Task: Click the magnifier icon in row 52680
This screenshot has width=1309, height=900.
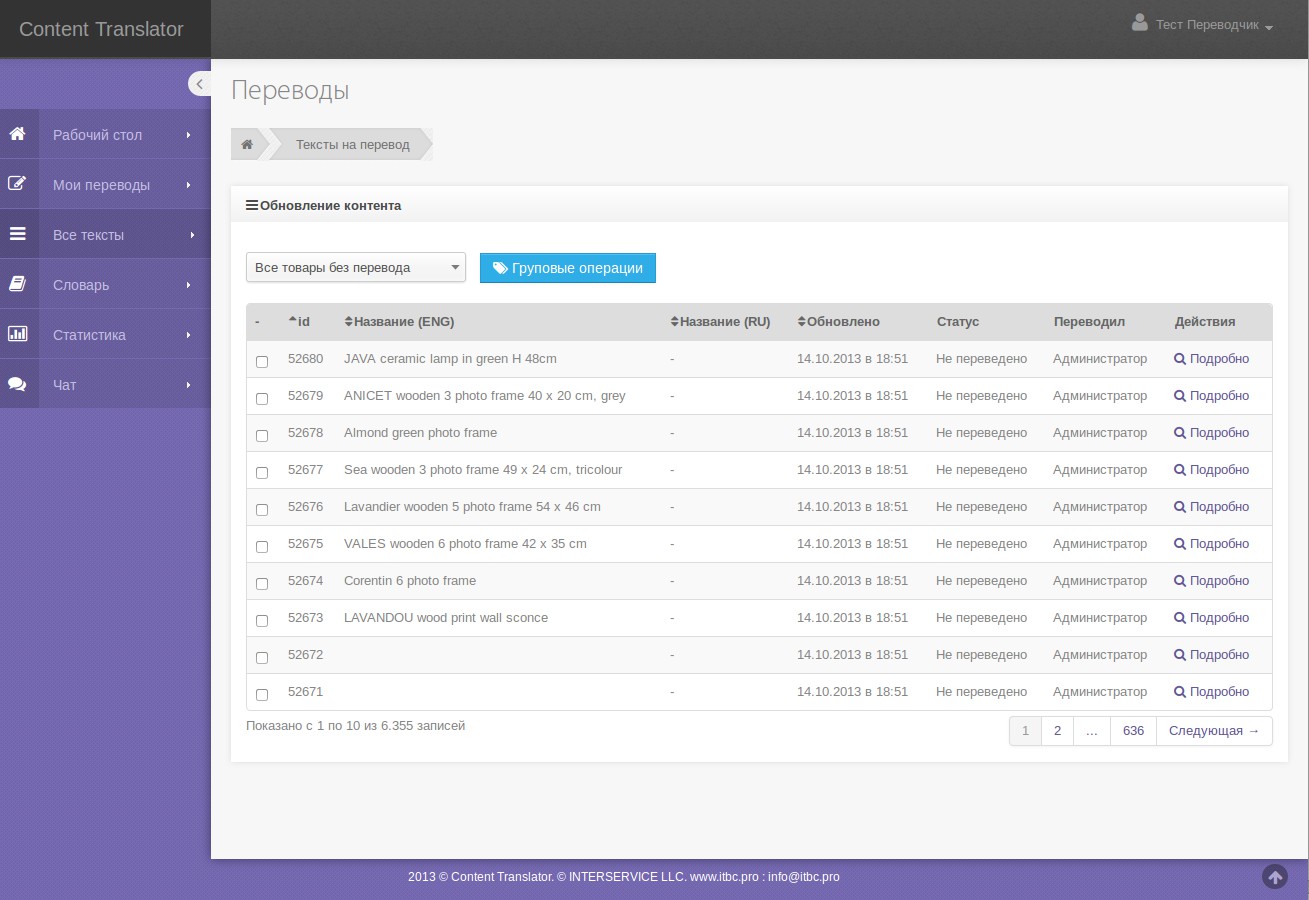Action: (1180, 359)
